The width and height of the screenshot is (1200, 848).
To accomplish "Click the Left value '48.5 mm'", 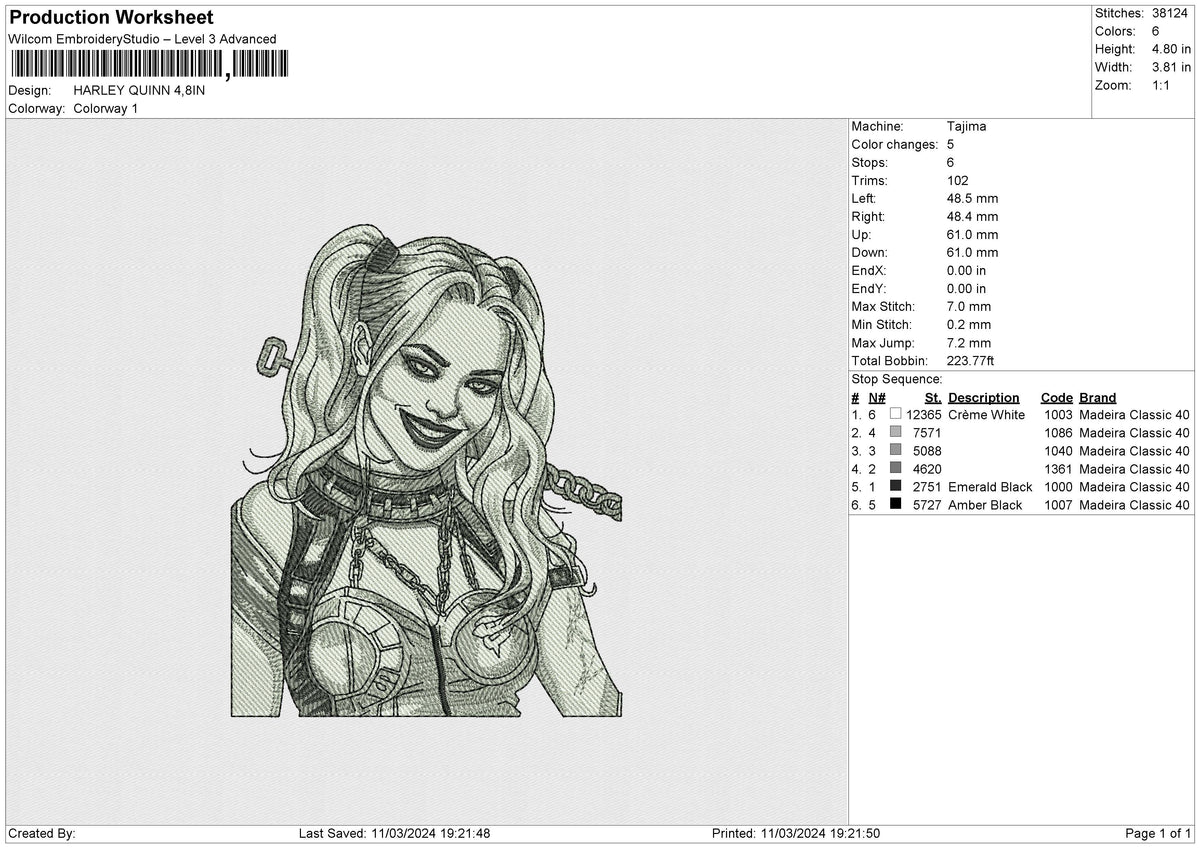I will click(972, 198).
